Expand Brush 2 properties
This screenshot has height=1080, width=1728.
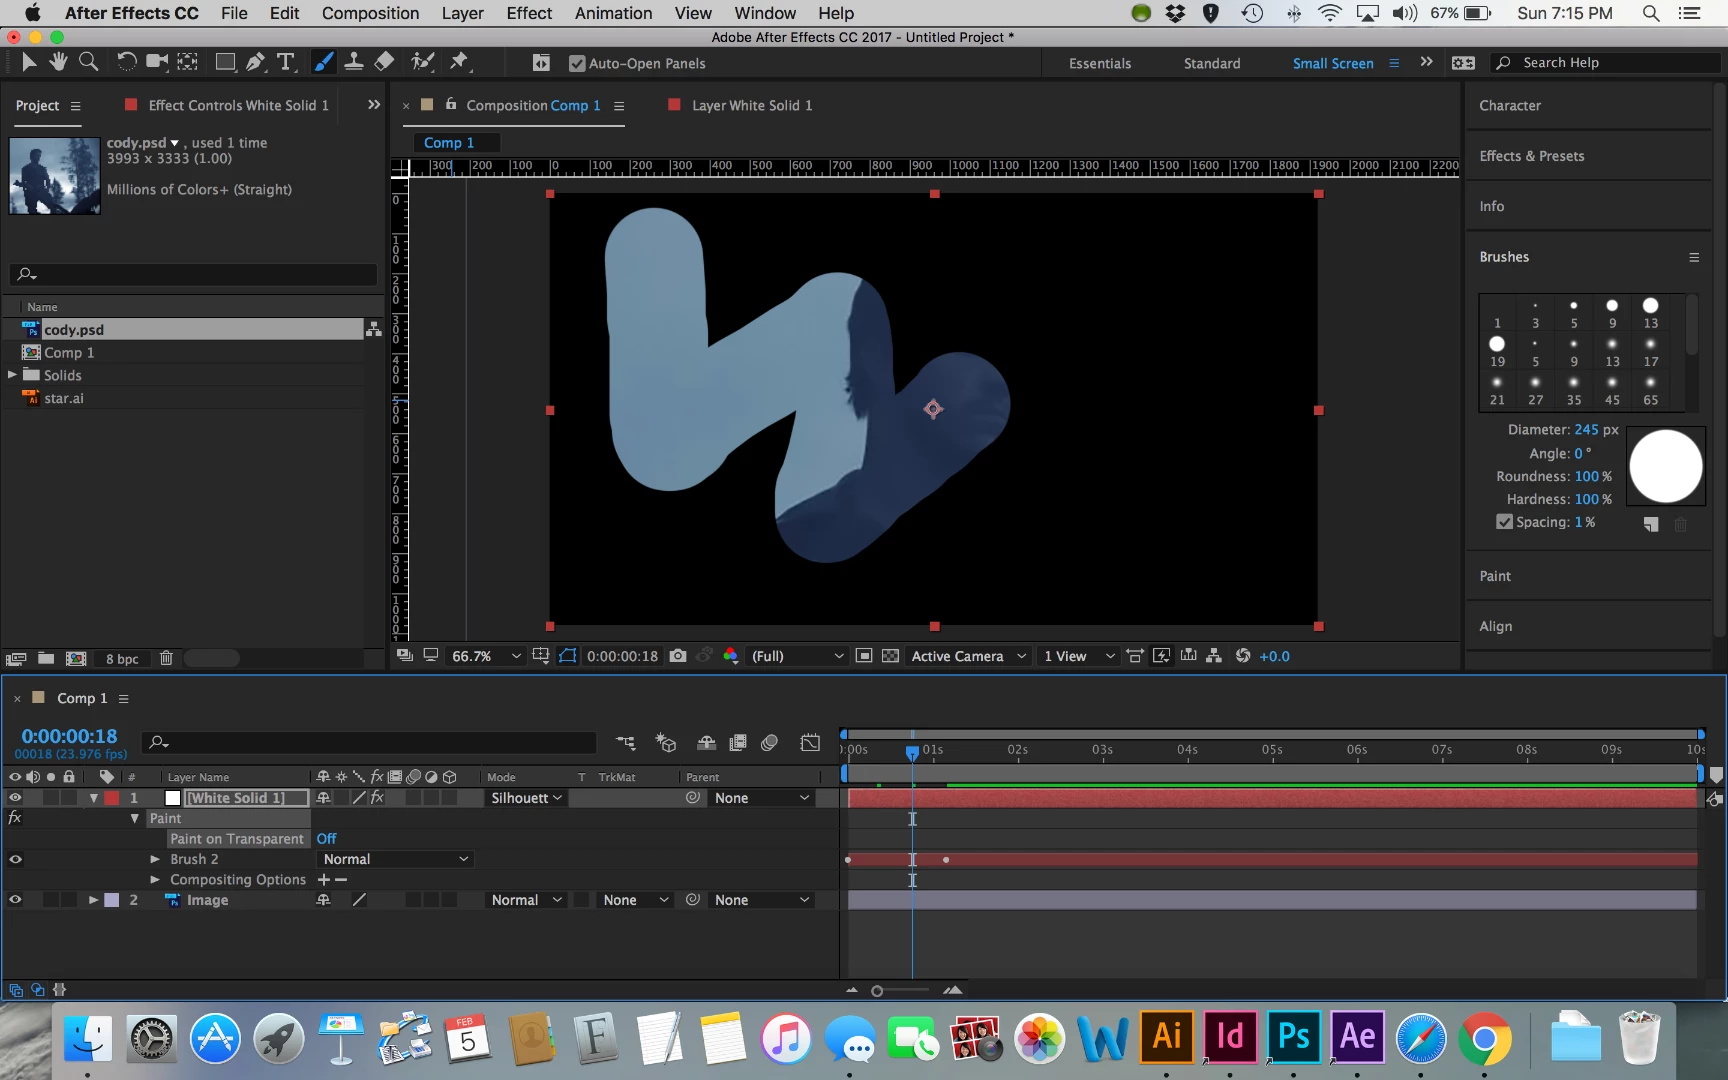click(x=155, y=859)
